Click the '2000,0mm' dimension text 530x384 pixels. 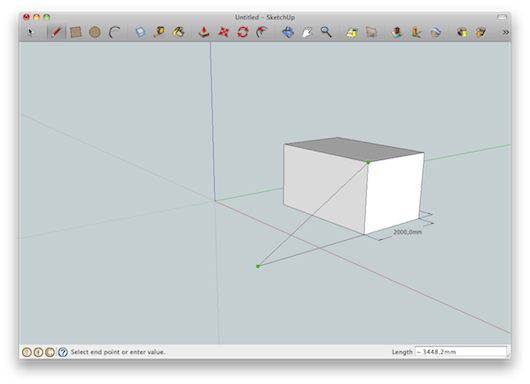click(x=408, y=232)
